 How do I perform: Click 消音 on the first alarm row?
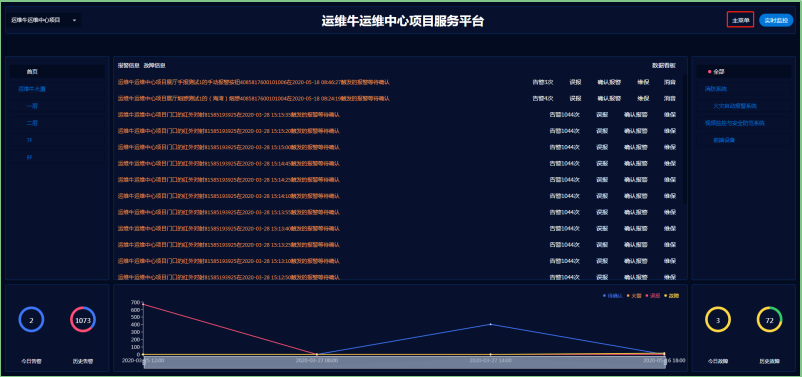[x=670, y=82]
